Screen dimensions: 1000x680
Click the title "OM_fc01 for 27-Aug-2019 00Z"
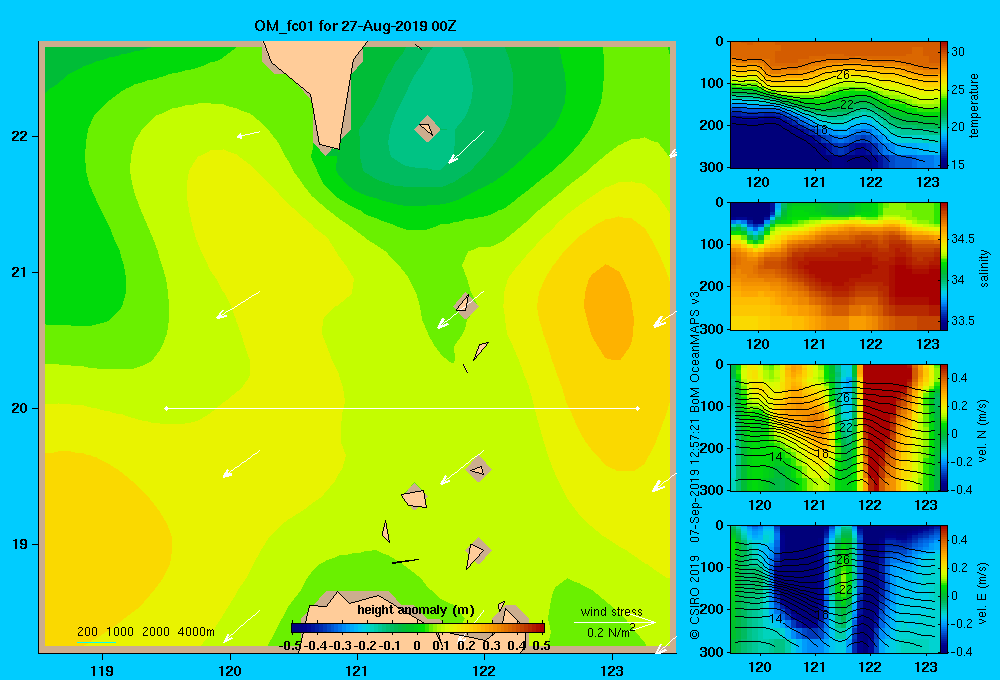click(x=355, y=26)
